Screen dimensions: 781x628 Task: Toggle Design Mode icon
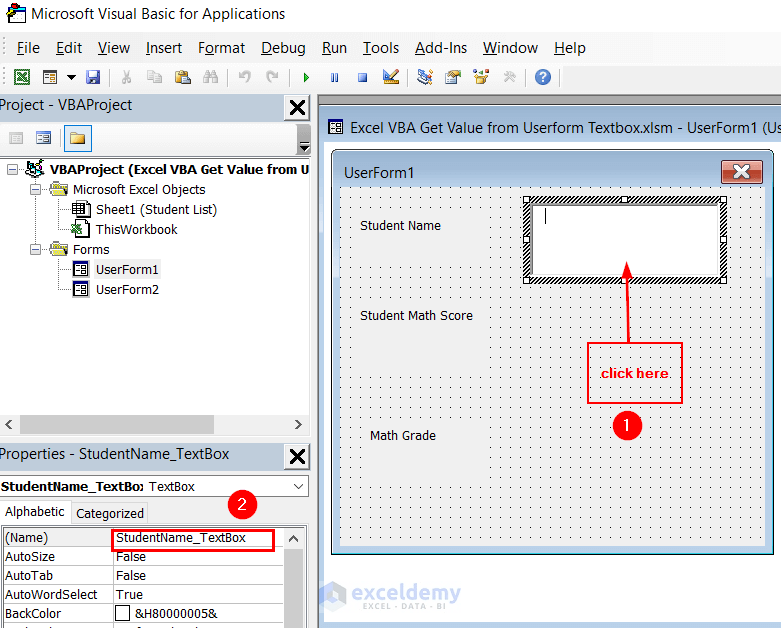point(390,77)
